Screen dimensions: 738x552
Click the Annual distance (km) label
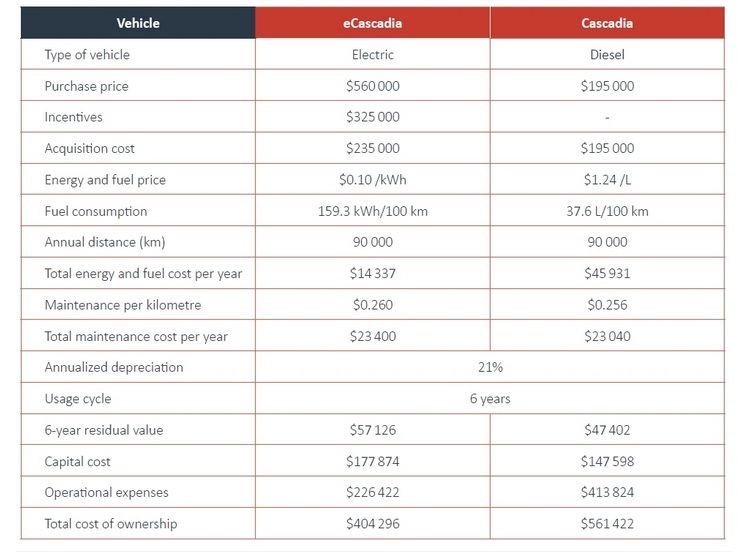[104, 242]
